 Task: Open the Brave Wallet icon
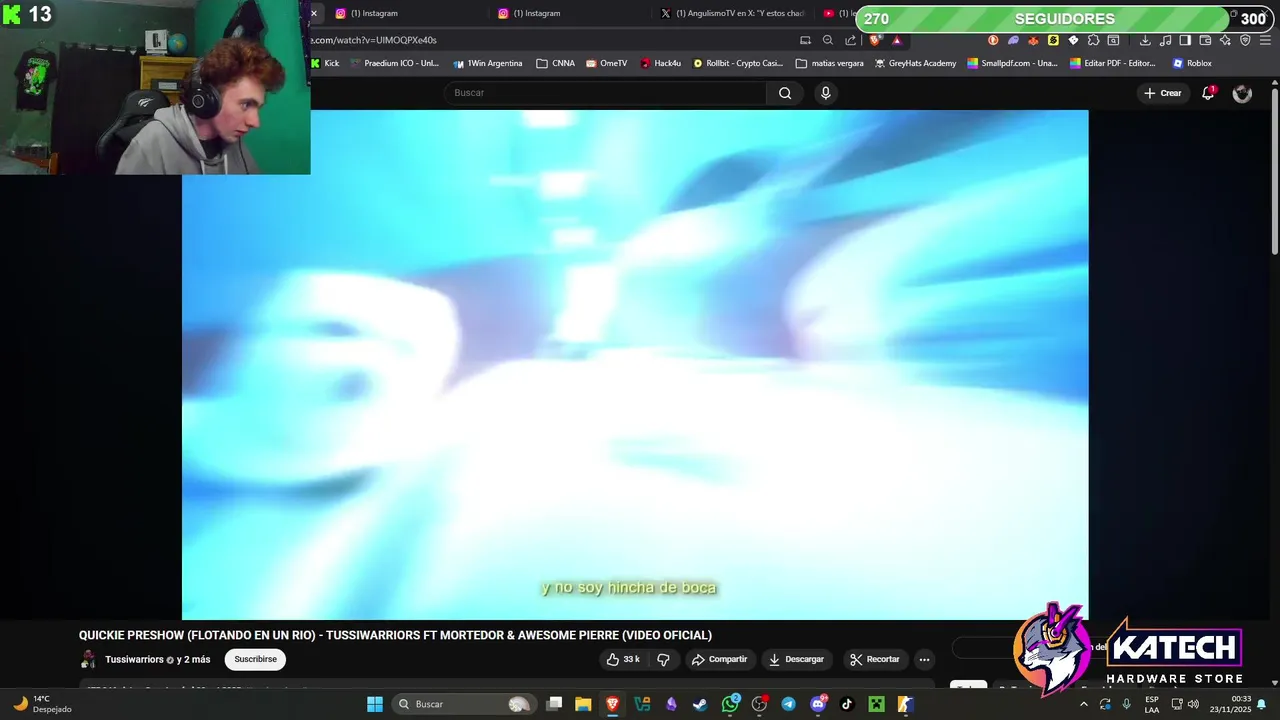(1204, 40)
